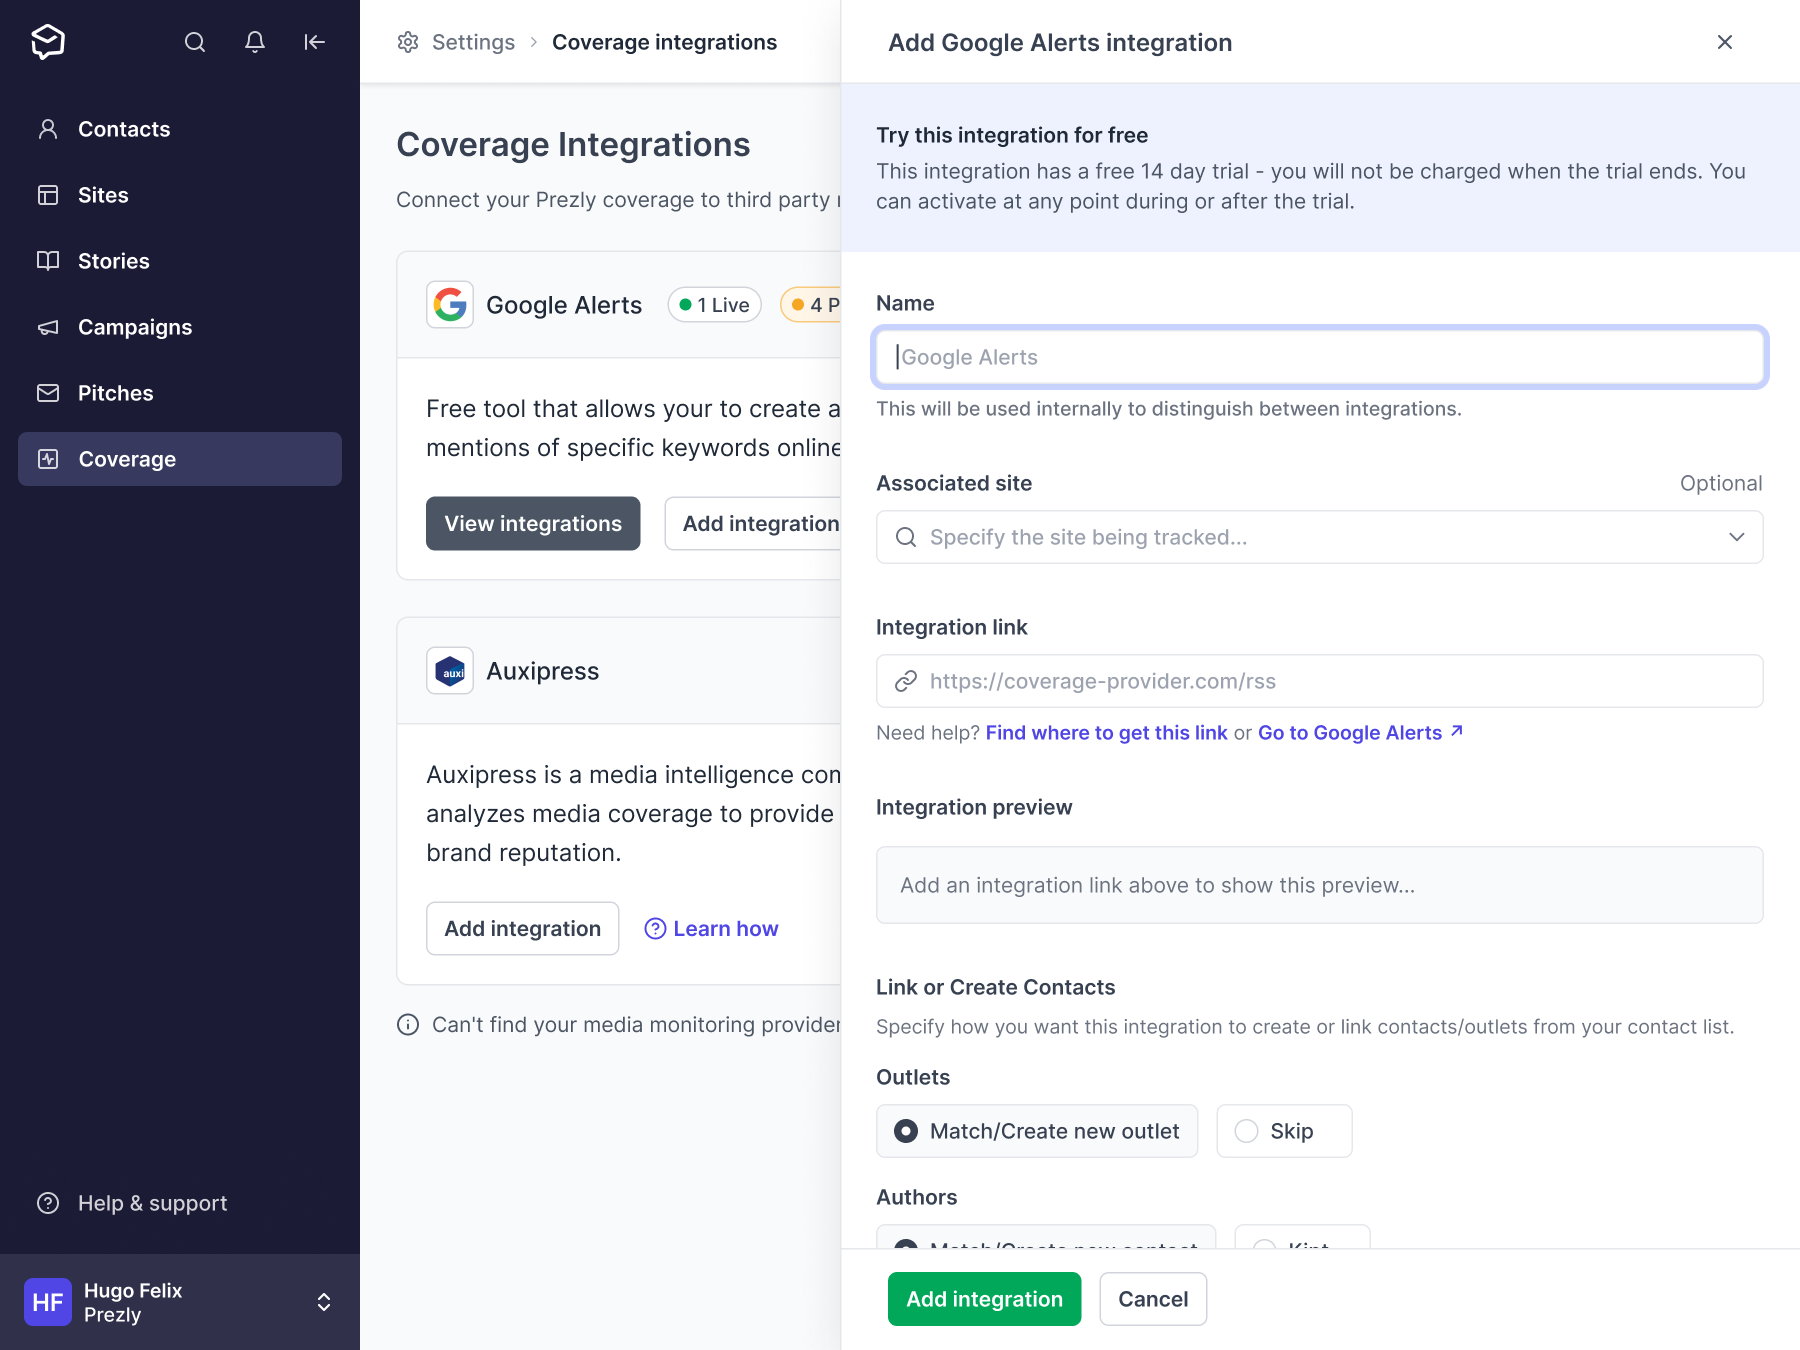
Task: Click the Google Alerts logo icon
Action: (450, 305)
